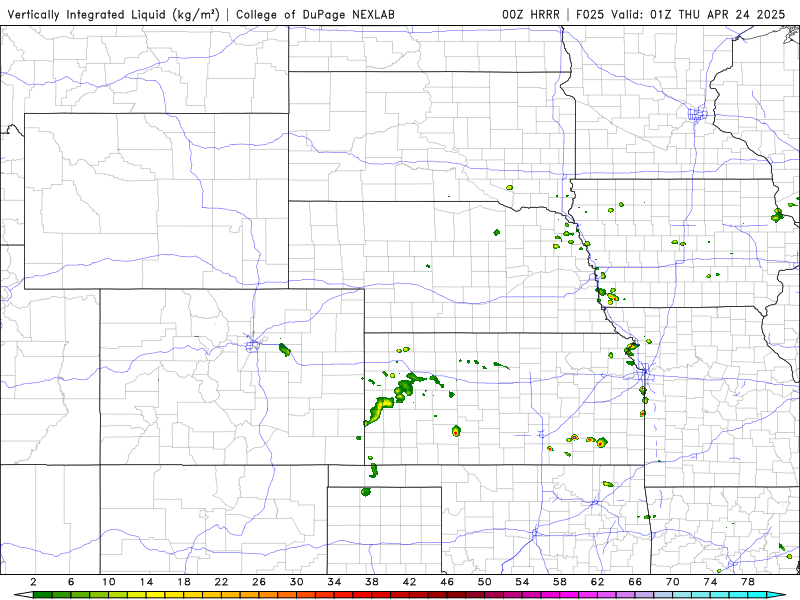This screenshot has height=600, width=800.
Task: Click the "F025 Valid: 01Z THU APR 24 2025" text
Action: (681, 14)
